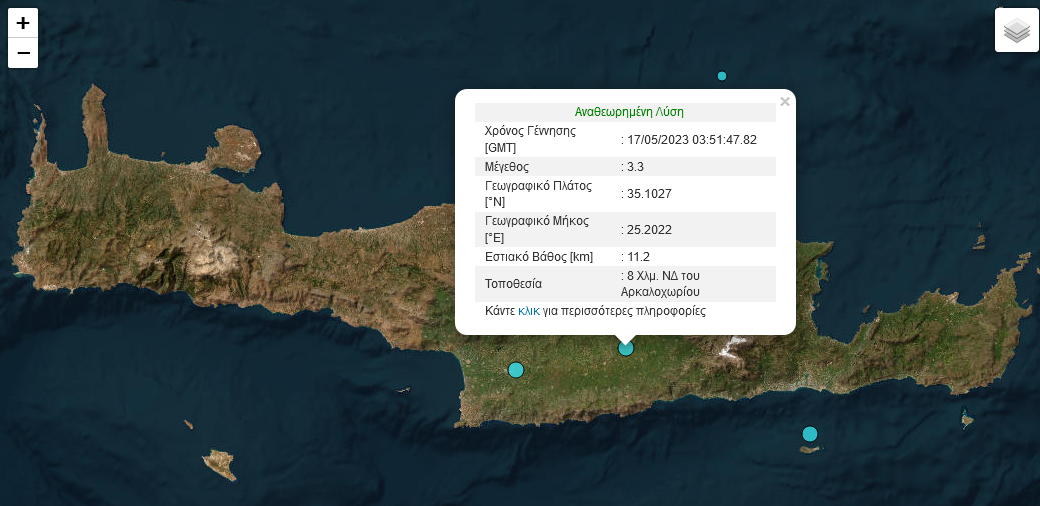
Task: Click the zoom out minus button
Action: click(x=23, y=53)
